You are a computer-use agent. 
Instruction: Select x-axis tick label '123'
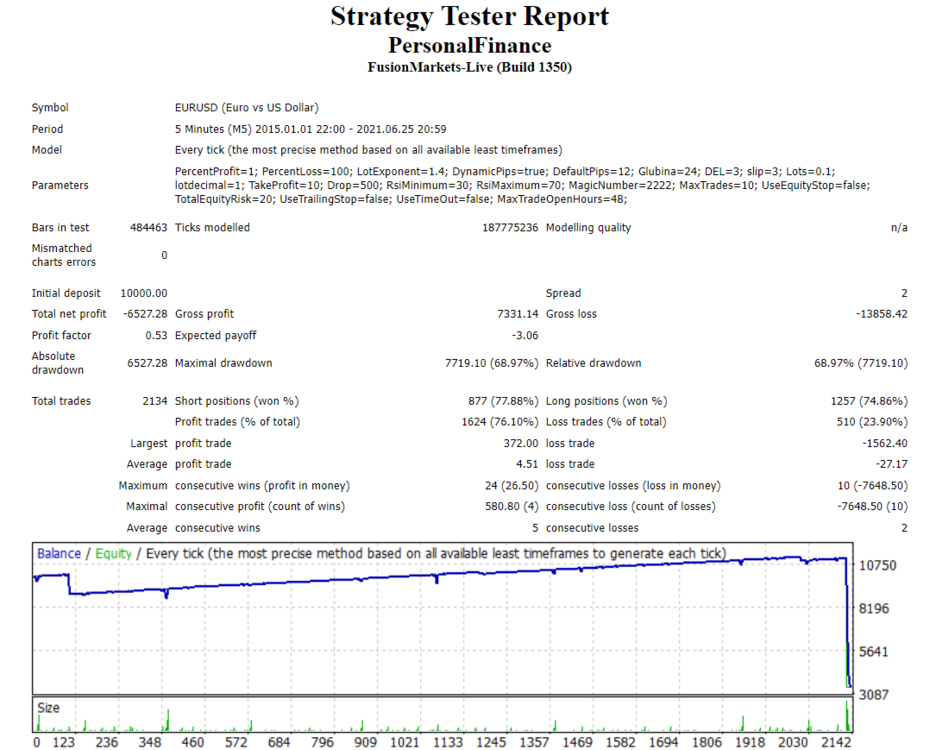[x=63, y=742]
